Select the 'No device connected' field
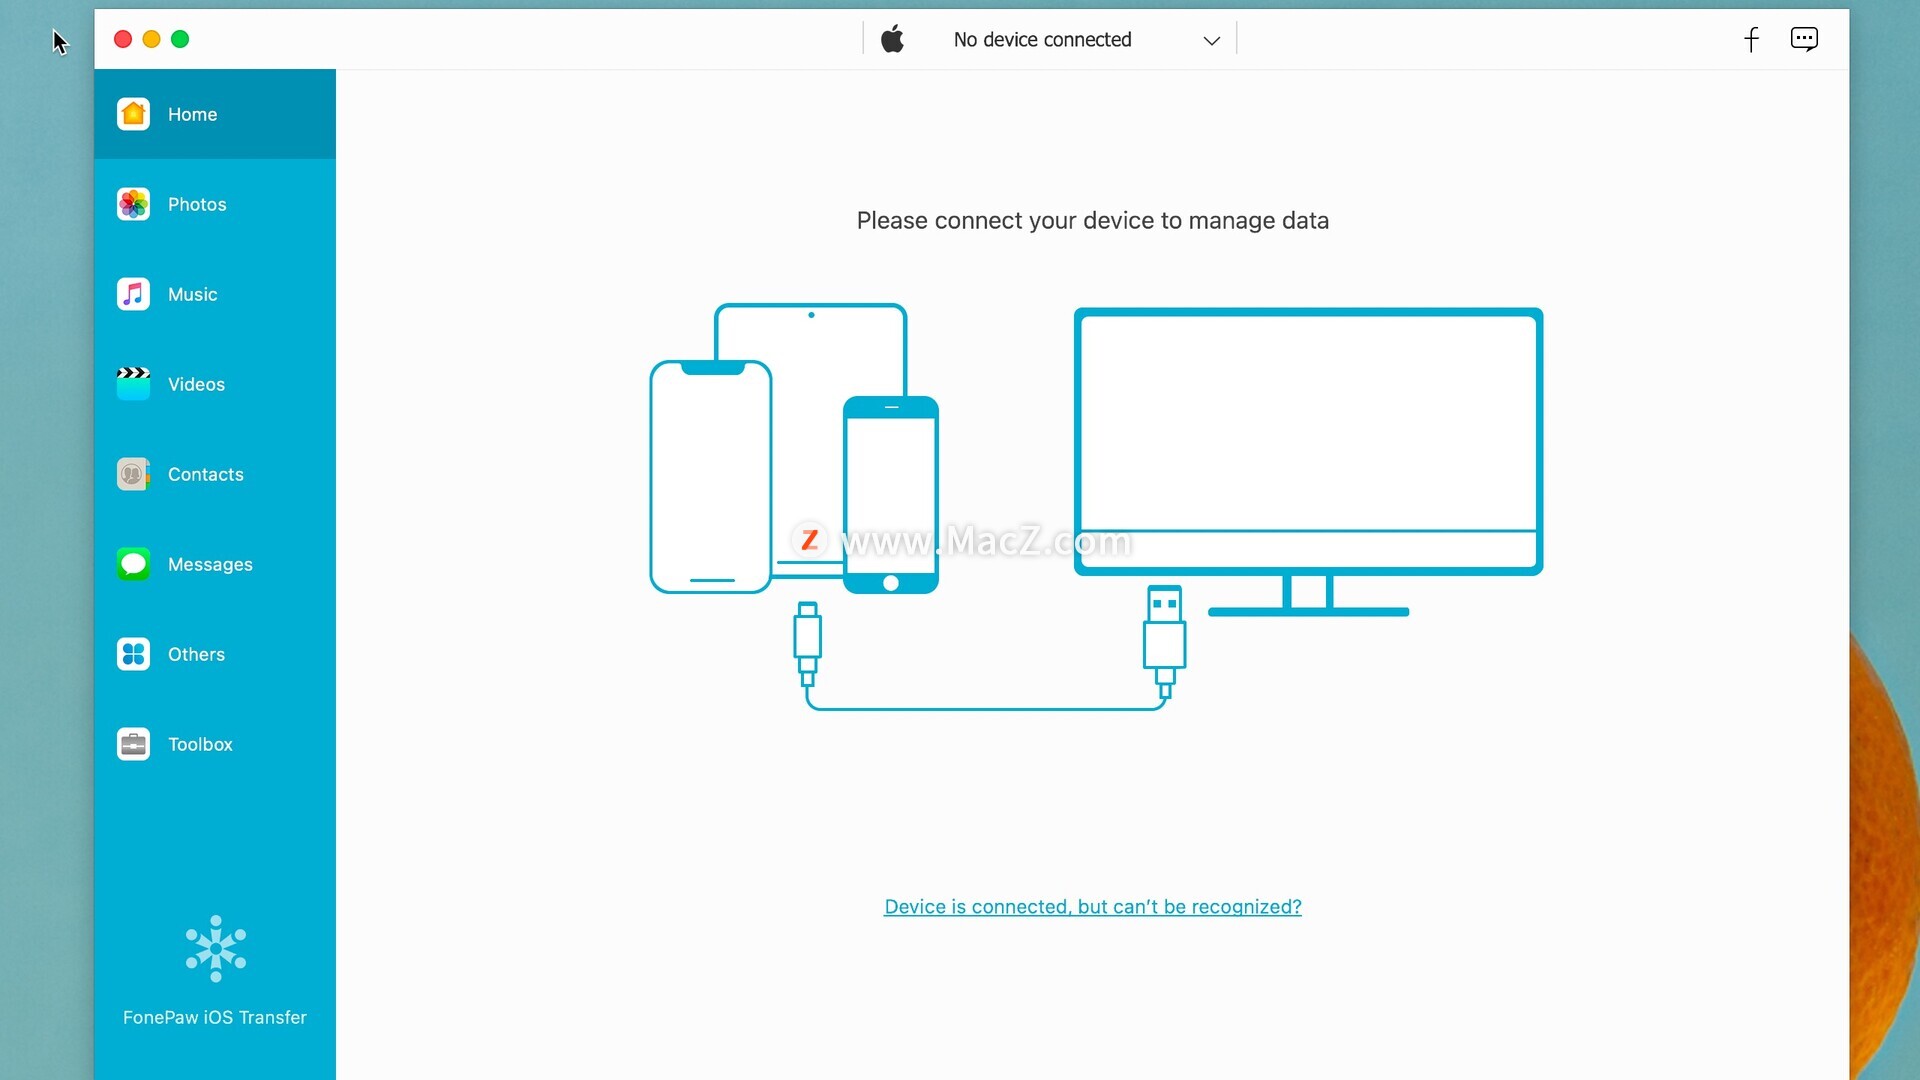The width and height of the screenshot is (1920, 1080). pyautogui.click(x=1050, y=39)
